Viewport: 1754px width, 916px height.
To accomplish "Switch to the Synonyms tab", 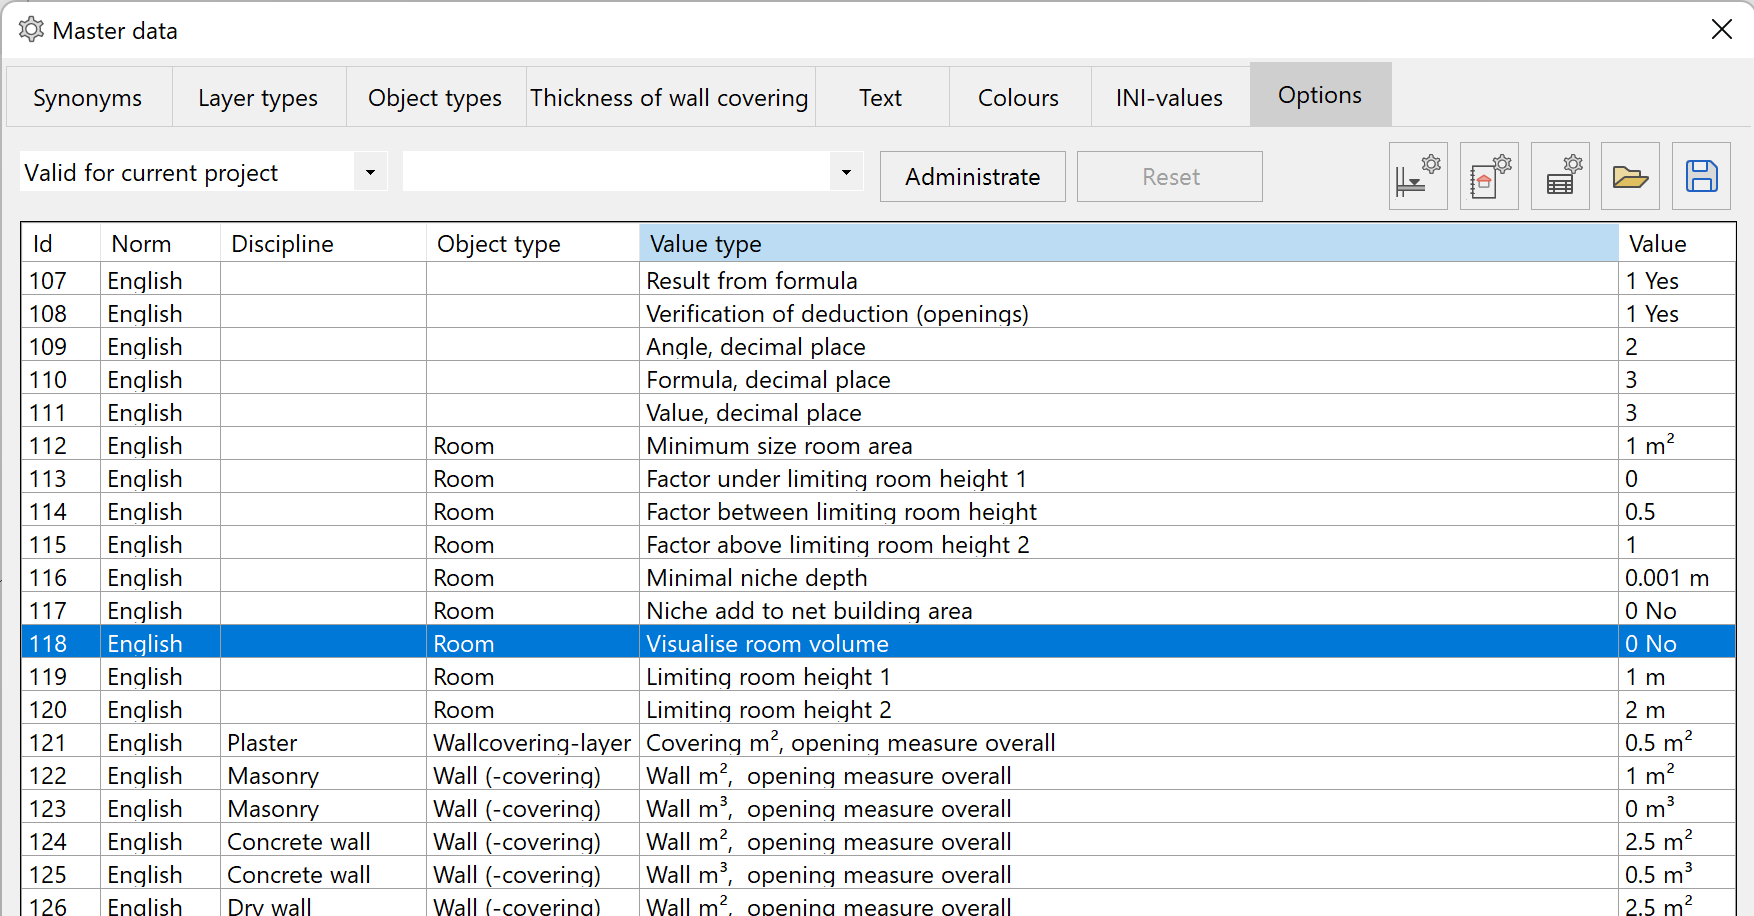I will 88,97.
